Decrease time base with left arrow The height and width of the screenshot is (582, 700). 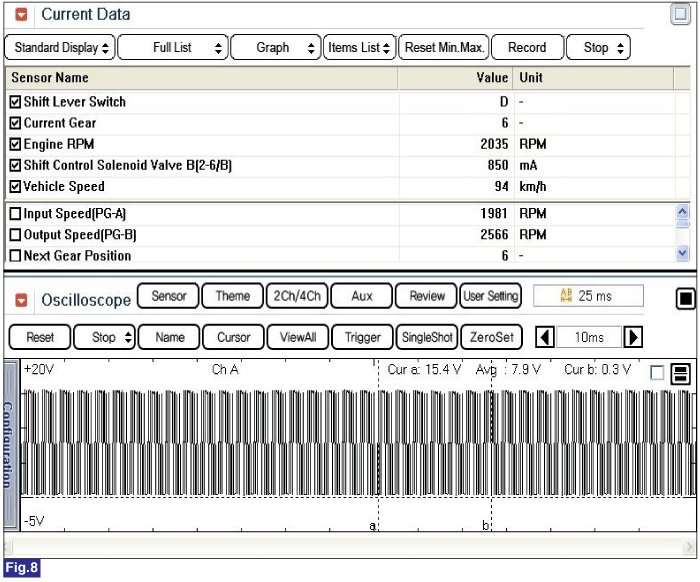tap(545, 337)
